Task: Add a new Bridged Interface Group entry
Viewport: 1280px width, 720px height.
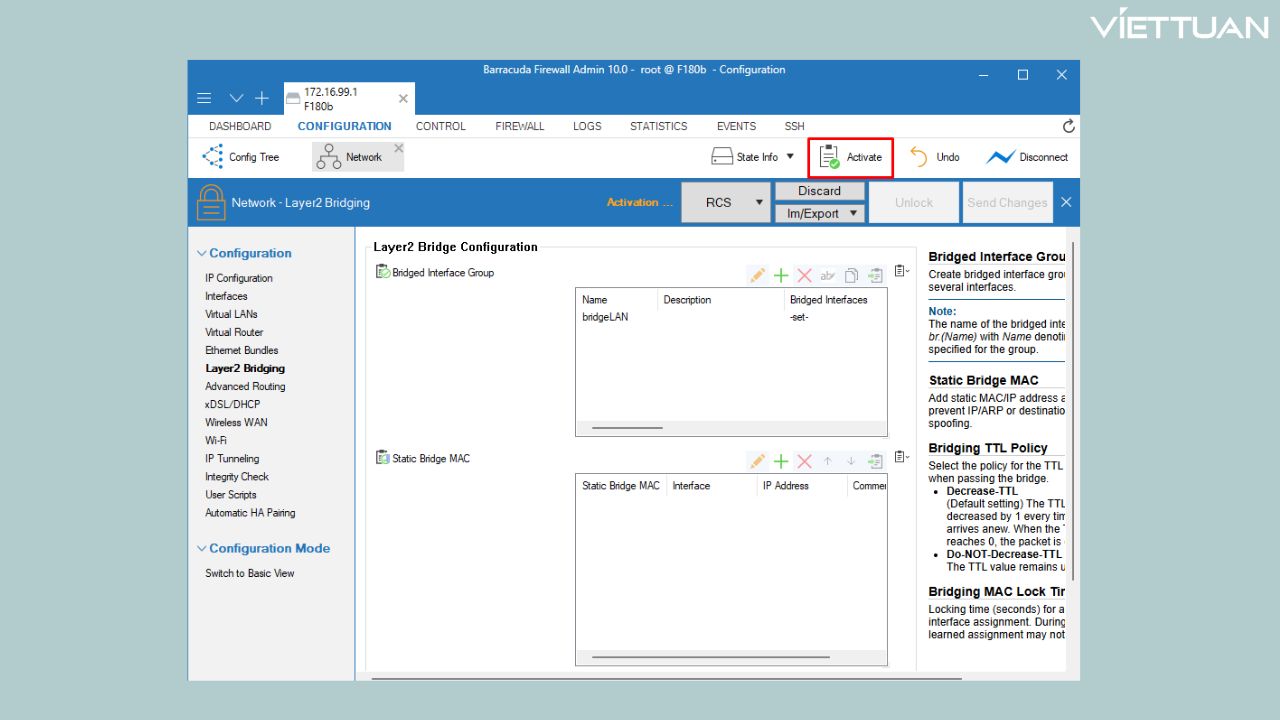Action: [781, 276]
